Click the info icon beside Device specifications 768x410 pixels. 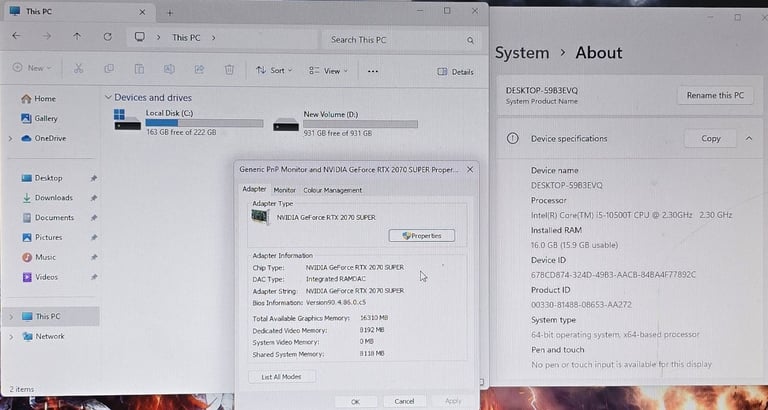512,139
